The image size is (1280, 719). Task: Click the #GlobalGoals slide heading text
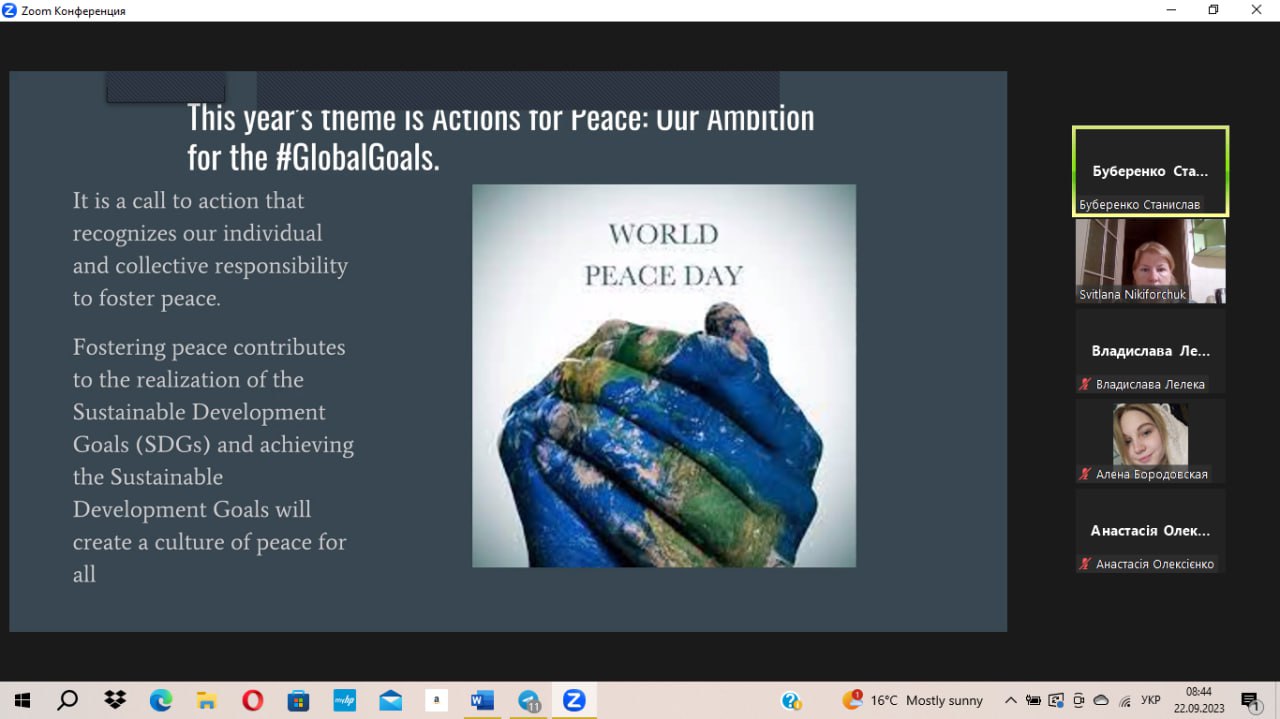500,137
